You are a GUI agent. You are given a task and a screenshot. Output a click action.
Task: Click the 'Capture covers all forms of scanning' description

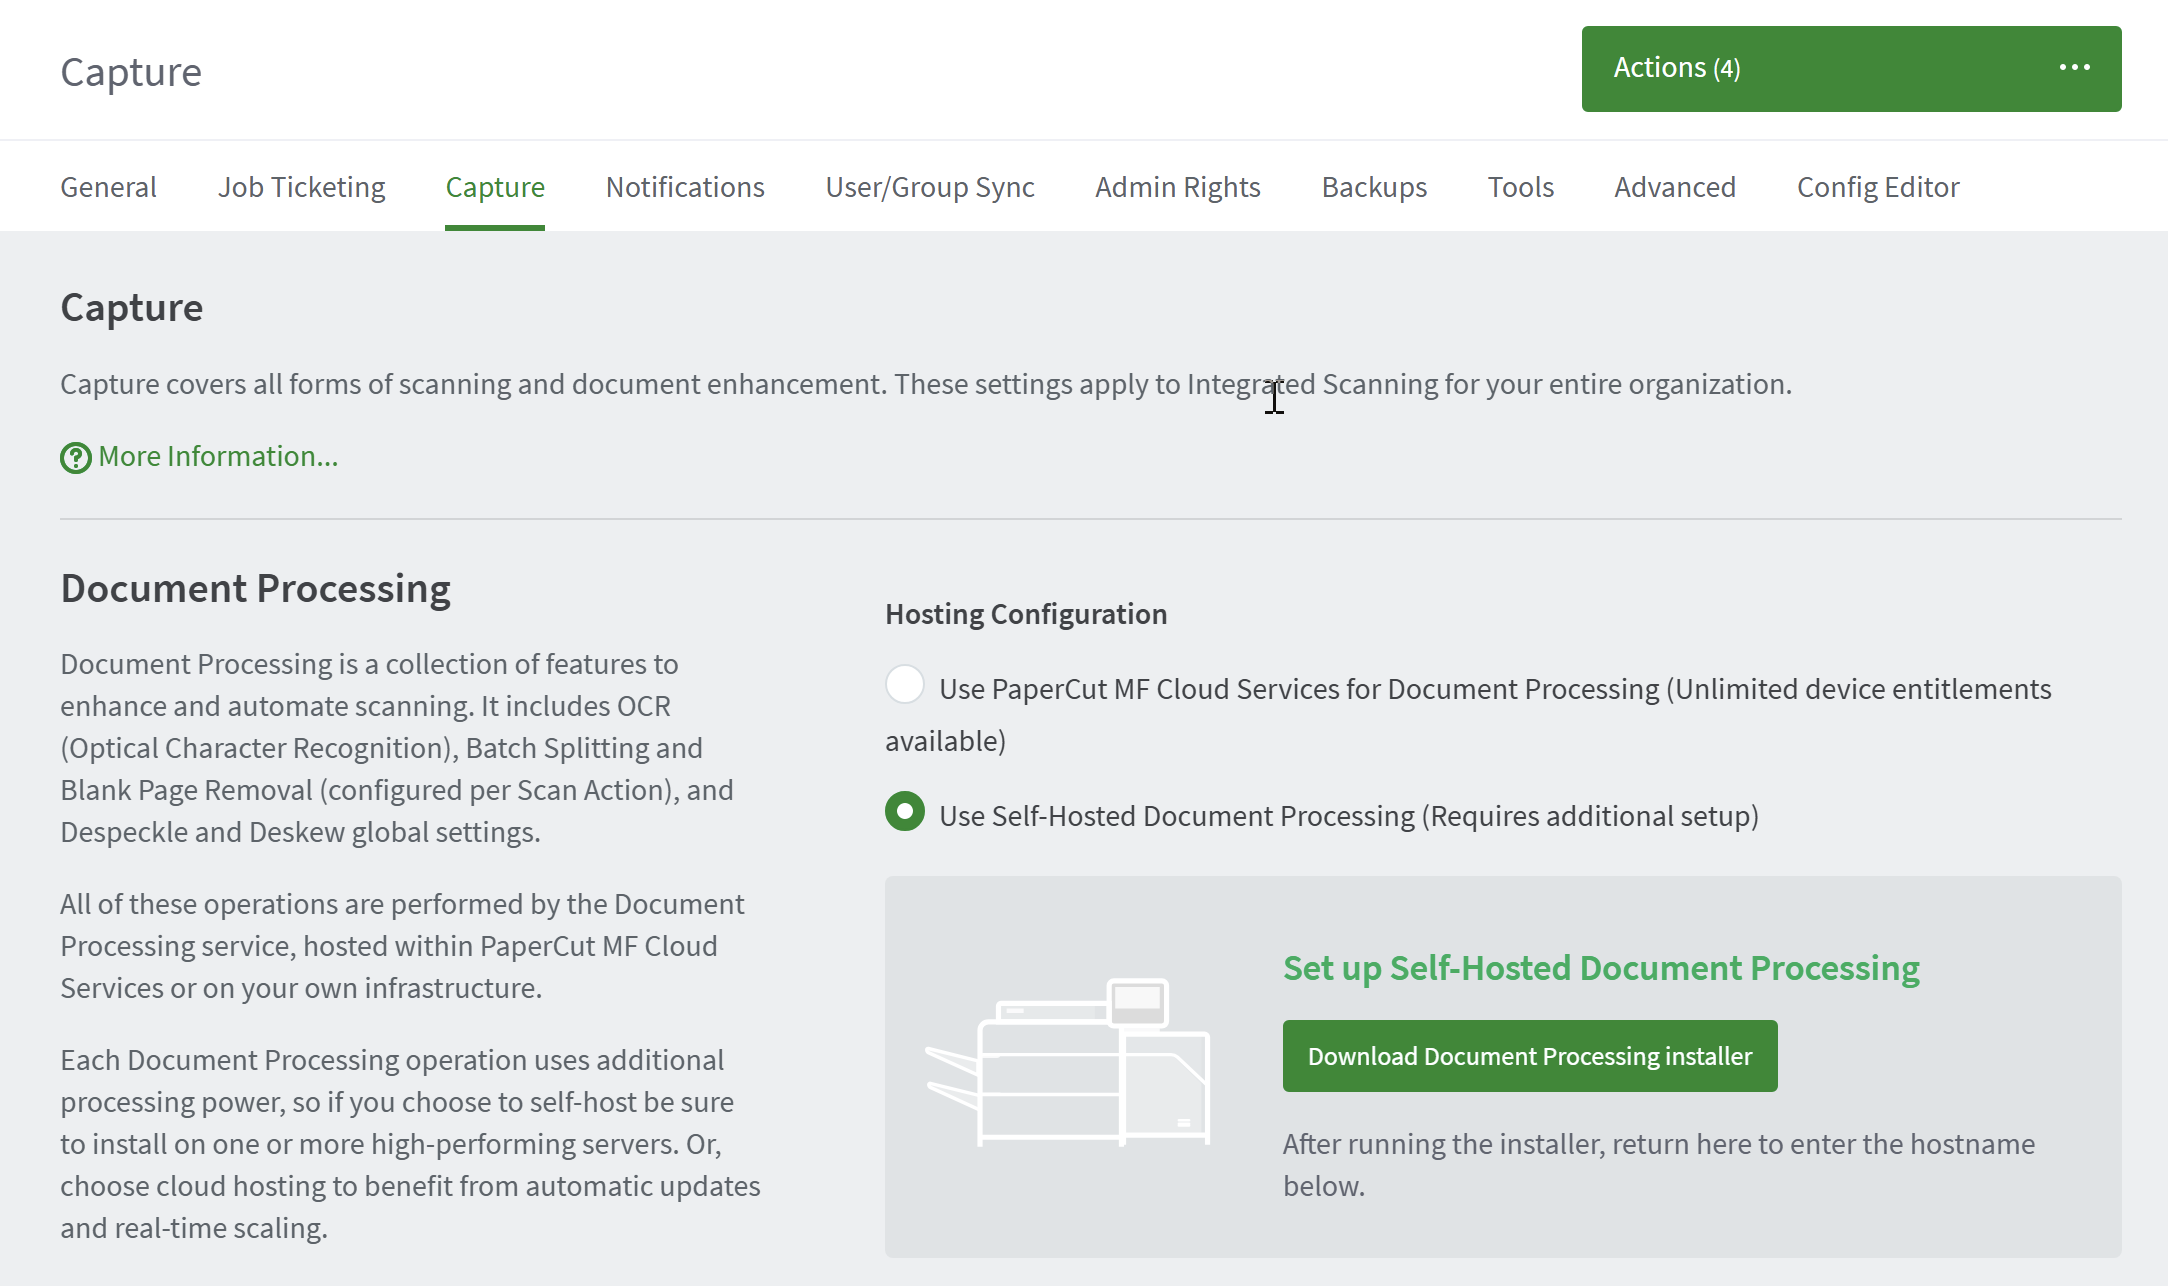[926, 384]
